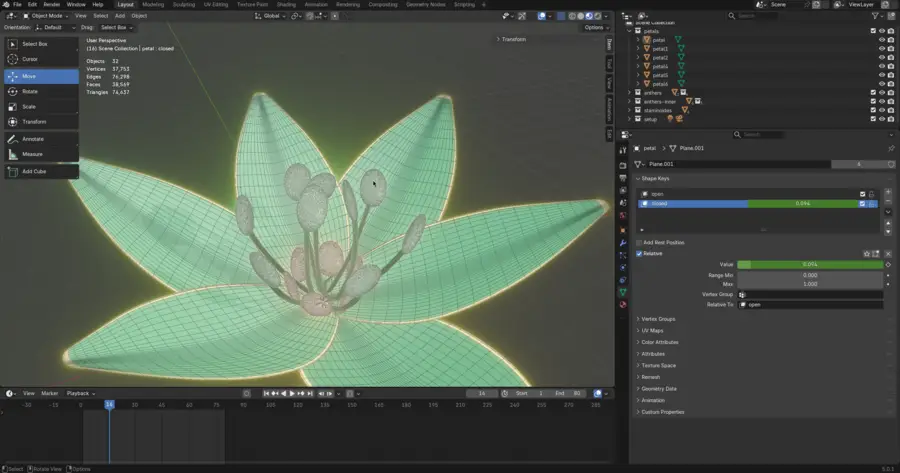Untick the Relative shape keys checkbox
The image size is (900, 473).
point(639,254)
